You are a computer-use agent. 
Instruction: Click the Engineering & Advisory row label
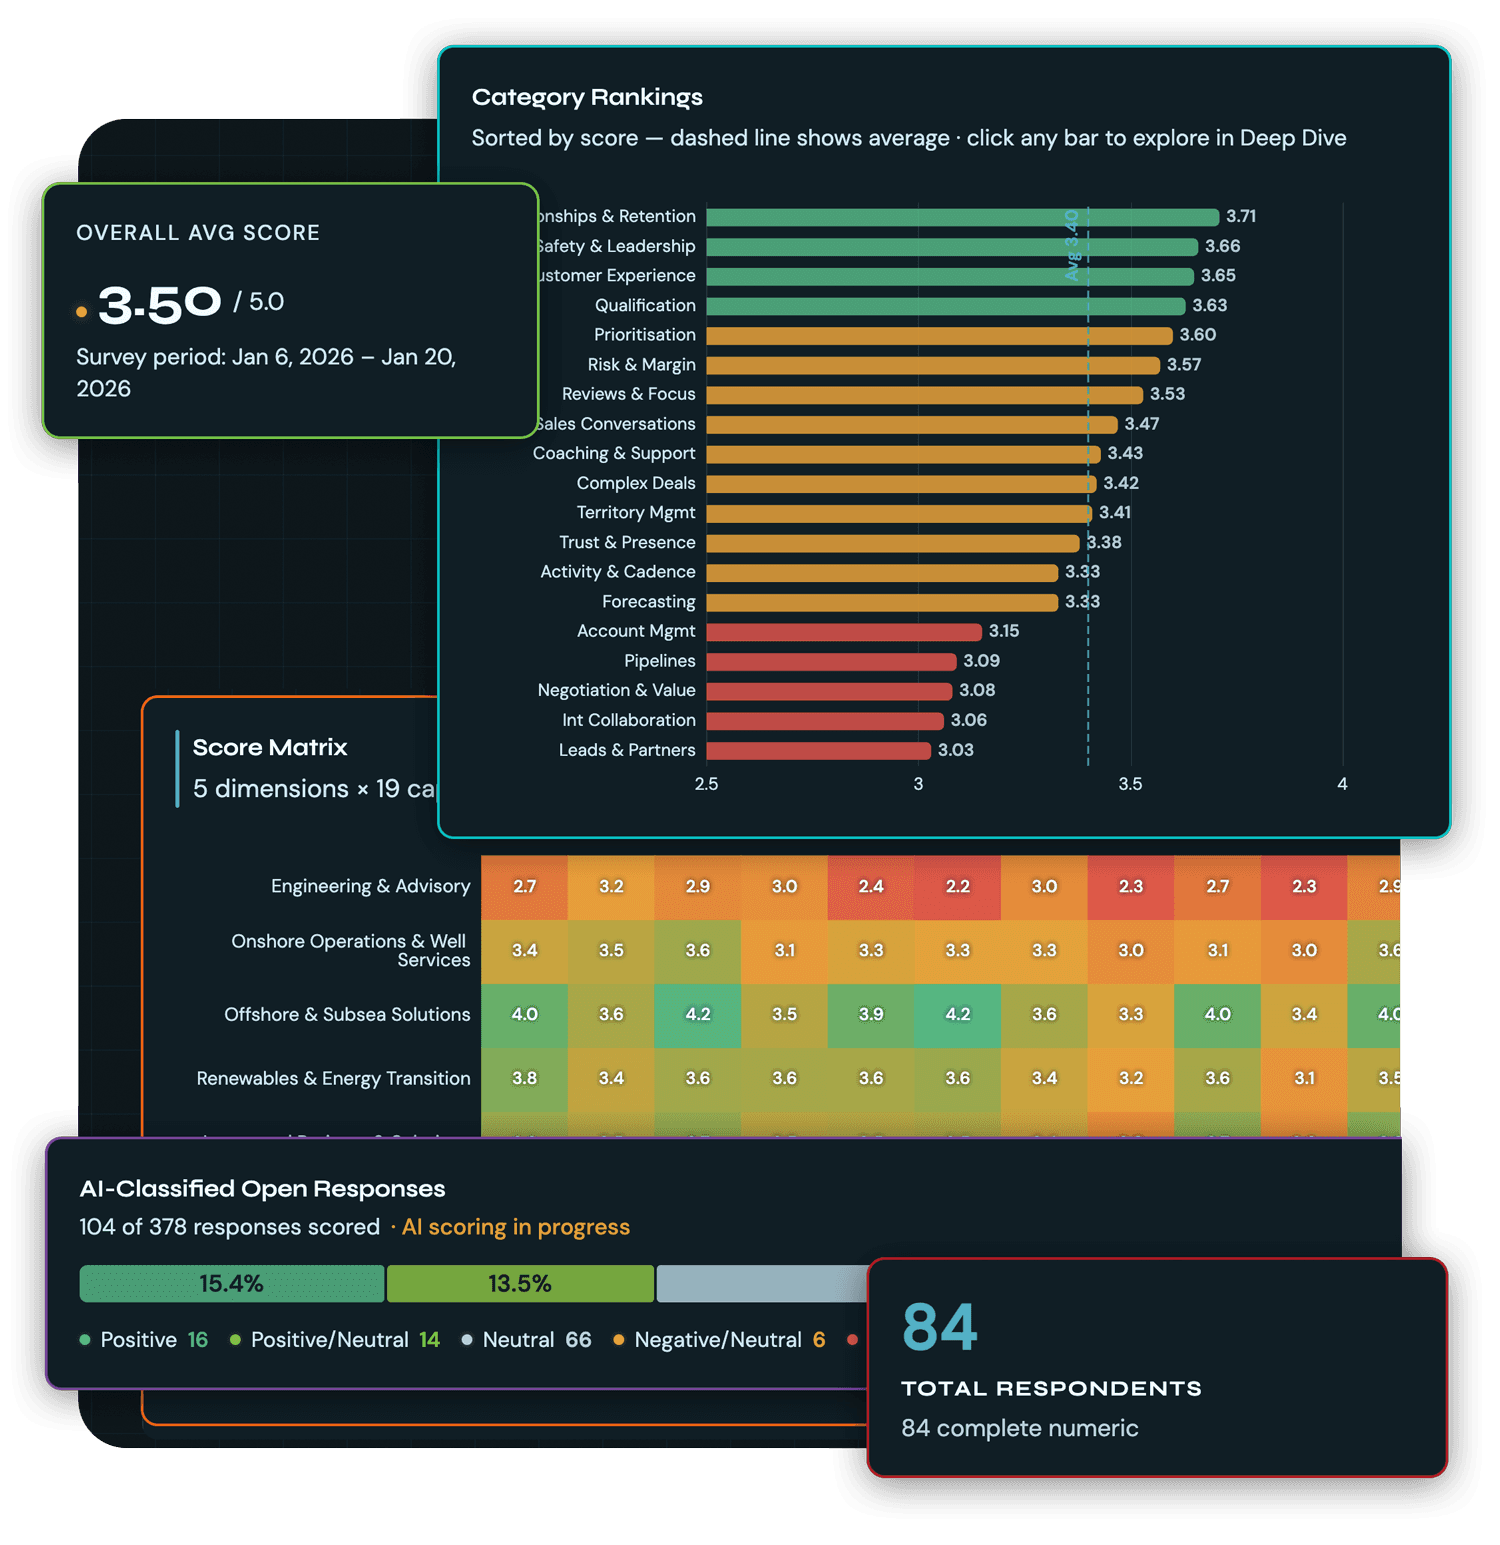click(x=371, y=887)
